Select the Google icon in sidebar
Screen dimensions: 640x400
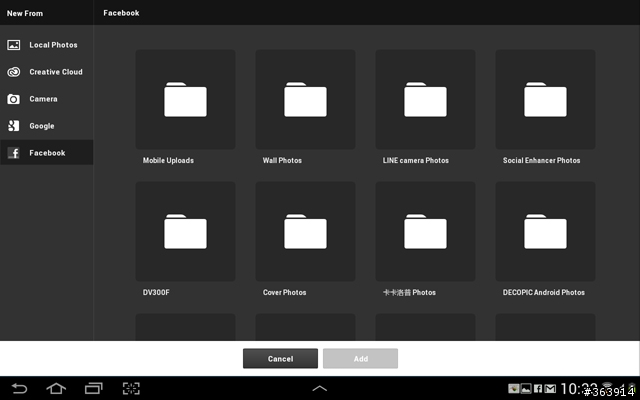click(13, 126)
